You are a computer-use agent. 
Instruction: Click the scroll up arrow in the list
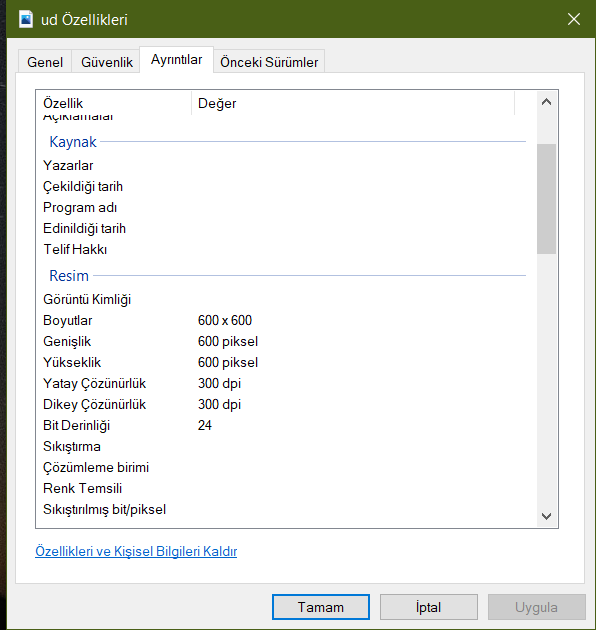point(546,102)
